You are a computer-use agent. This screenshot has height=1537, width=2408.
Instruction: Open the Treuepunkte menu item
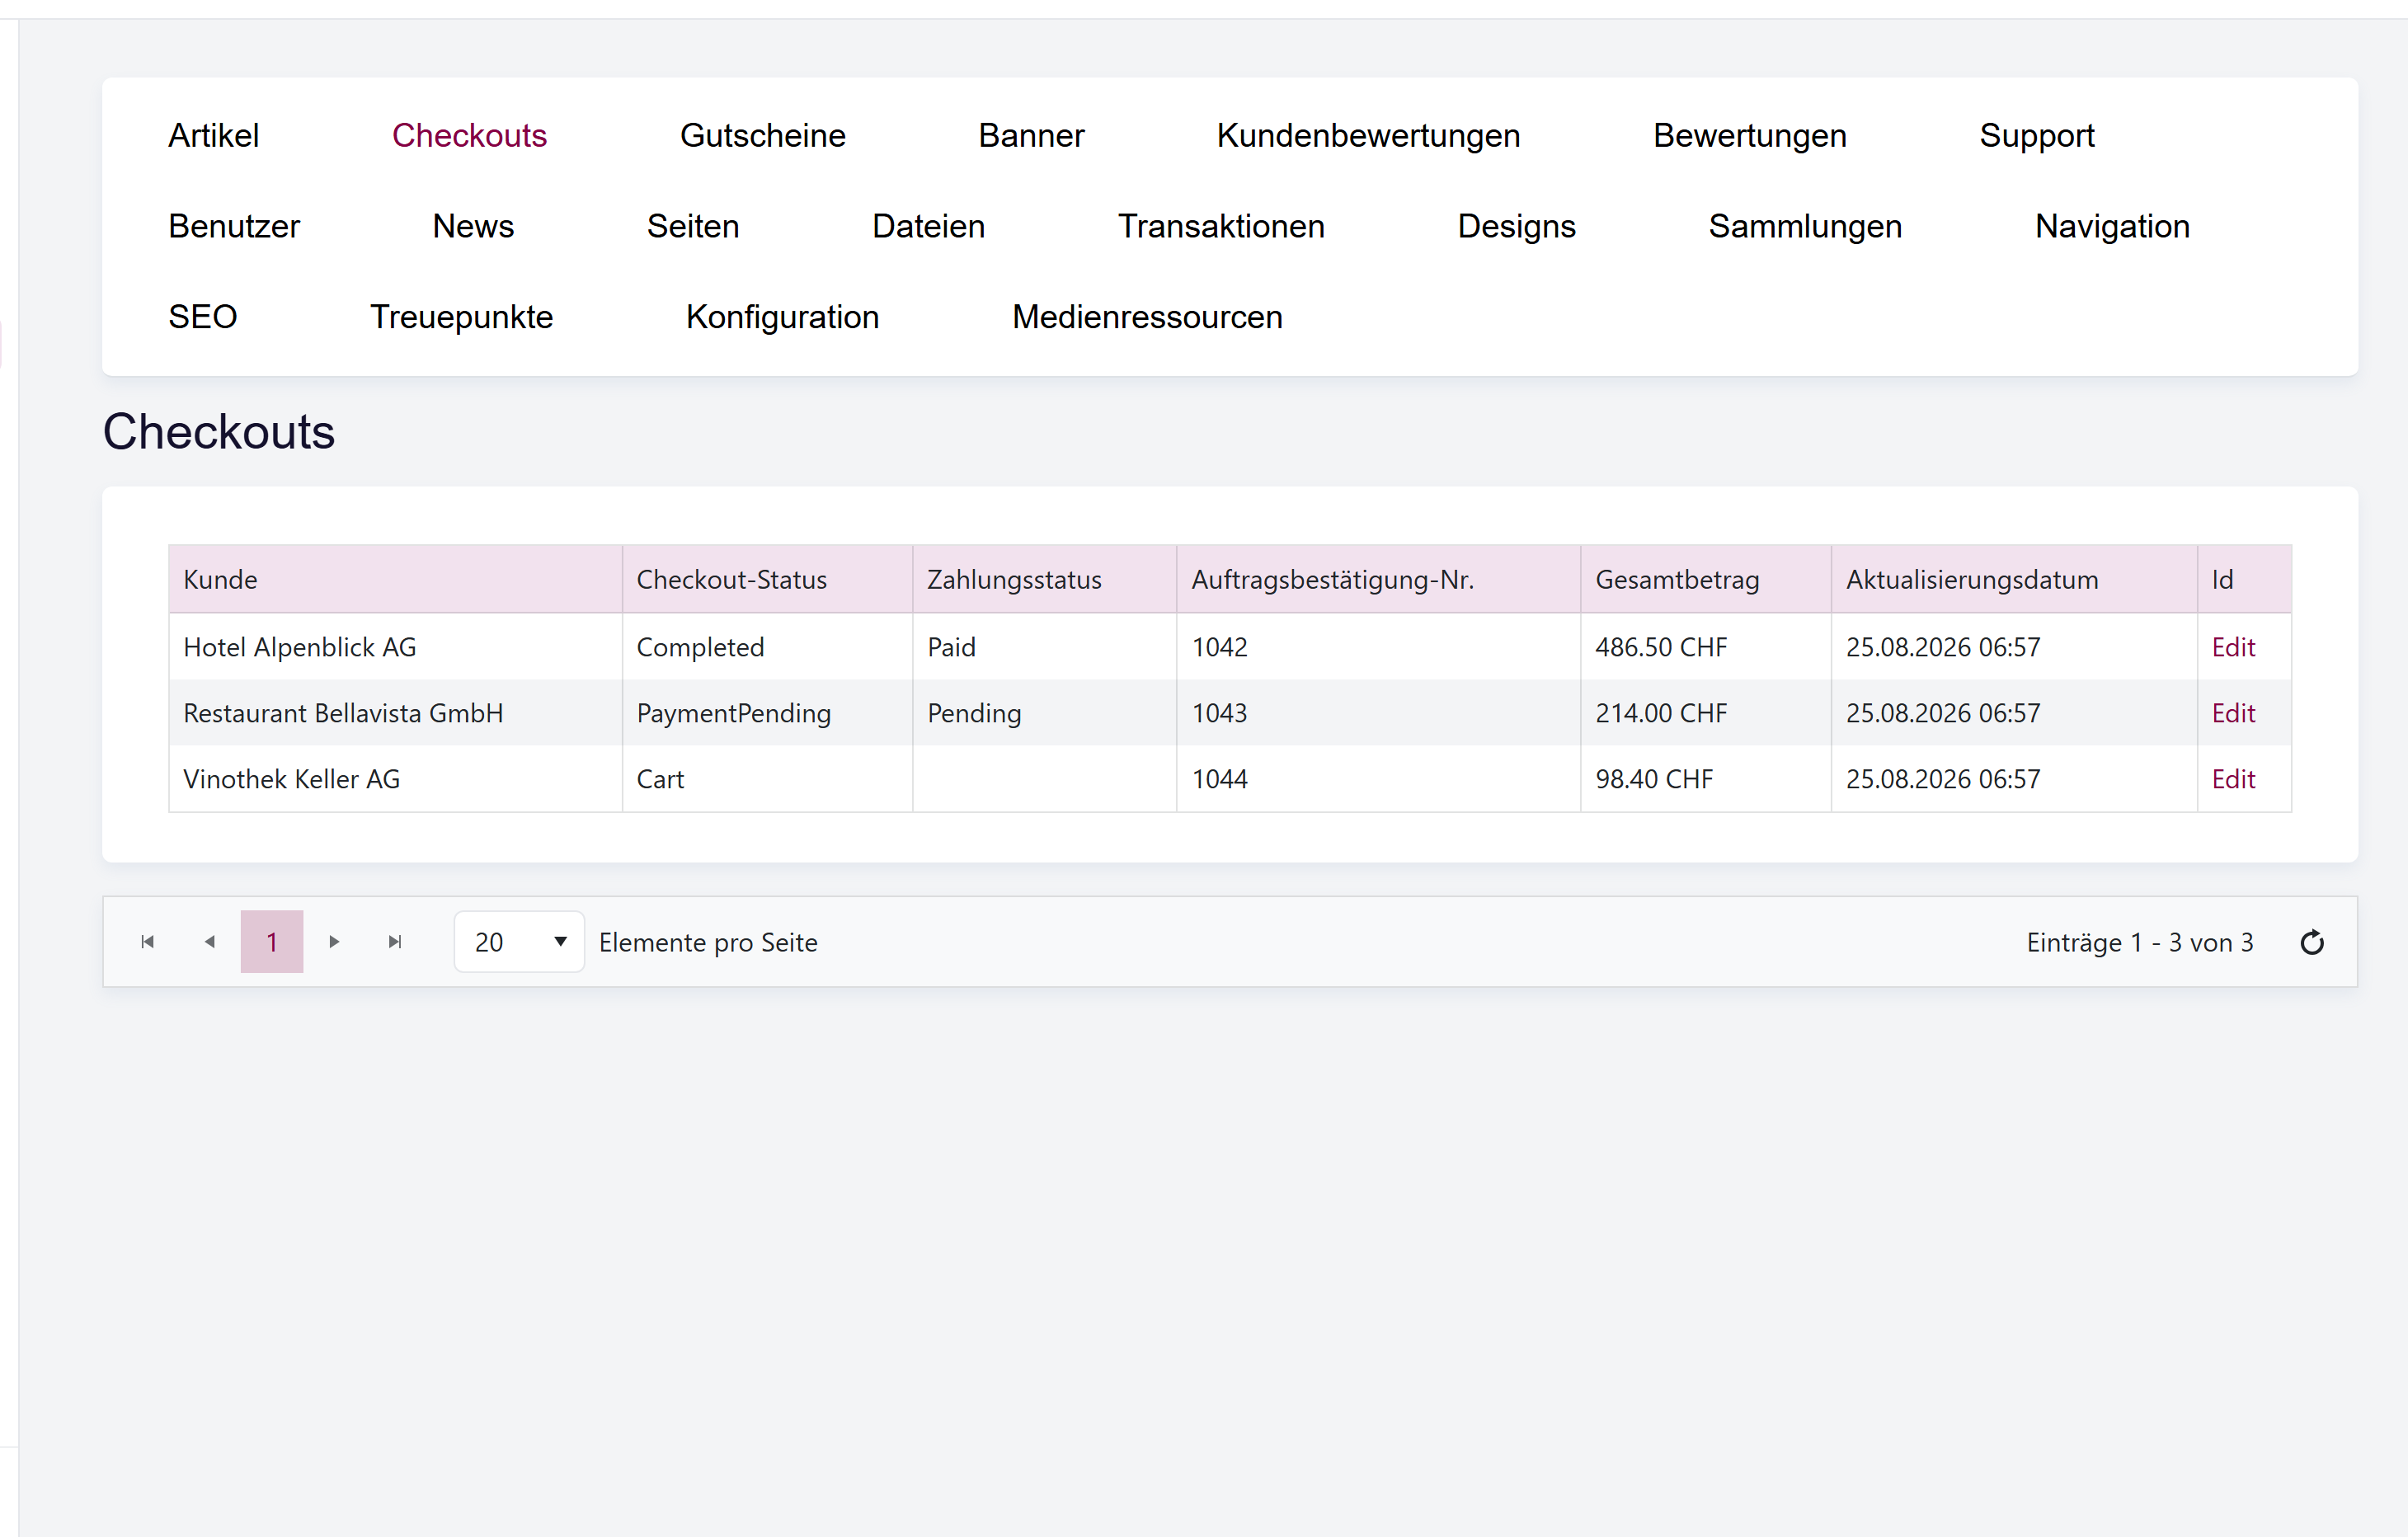[462, 317]
